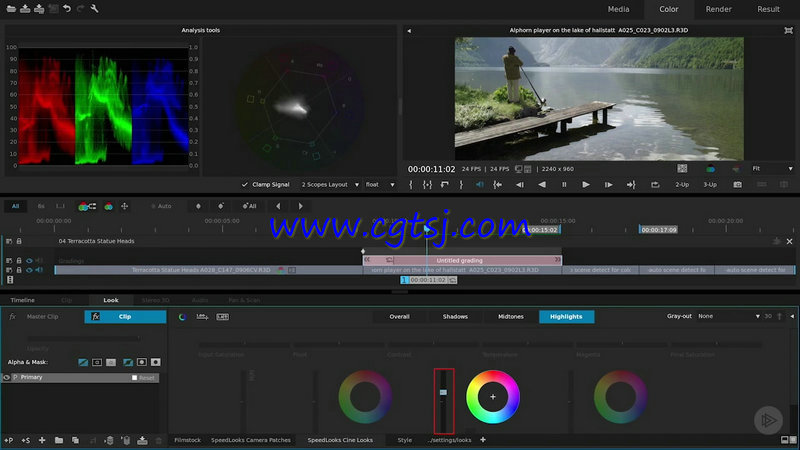Screen dimensions: 800x450
Task: Jump to next edit point
Action: click(x=631, y=185)
